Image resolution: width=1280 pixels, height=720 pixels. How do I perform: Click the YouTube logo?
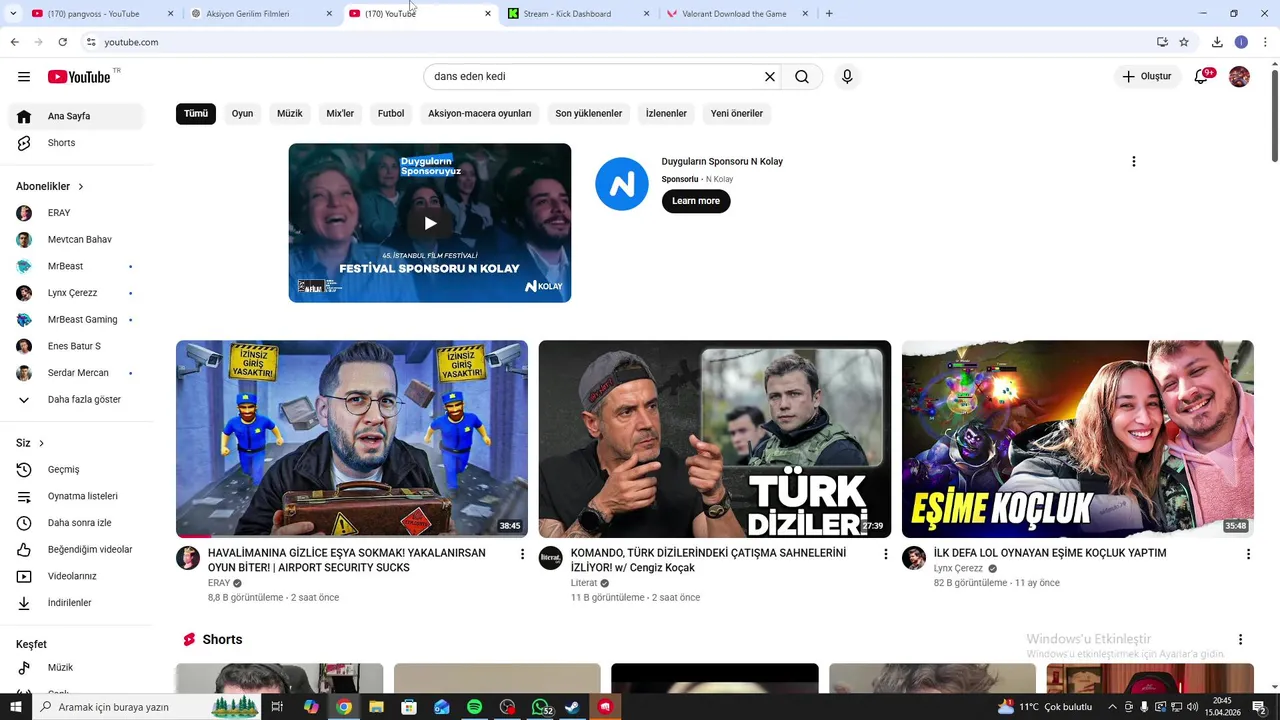tap(79, 77)
